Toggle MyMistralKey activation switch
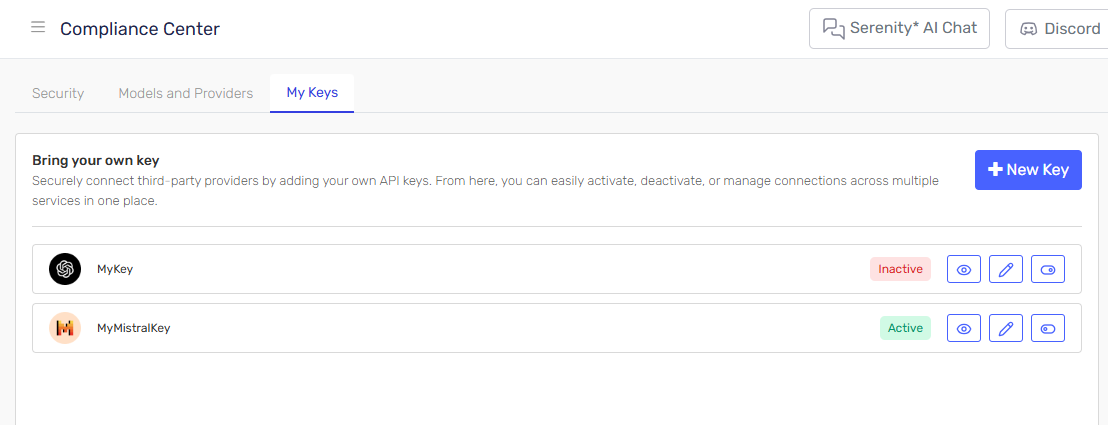The image size is (1108, 425). coord(1048,328)
